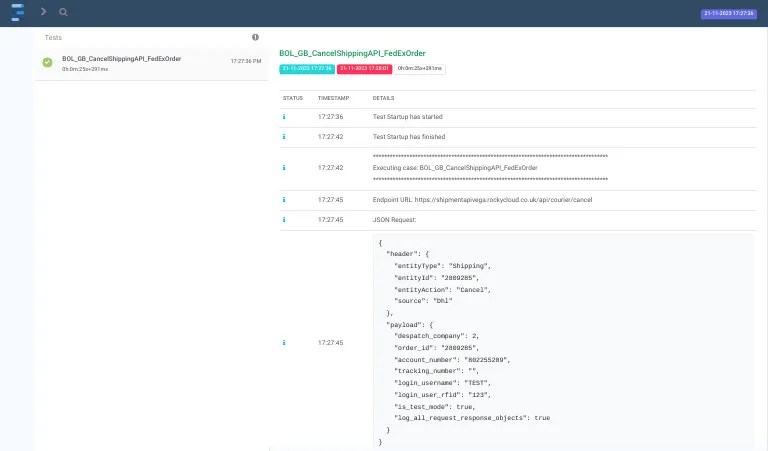Click the DETAILS column header
The width and height of the screenshot is (768, 451).
(384, 98)
